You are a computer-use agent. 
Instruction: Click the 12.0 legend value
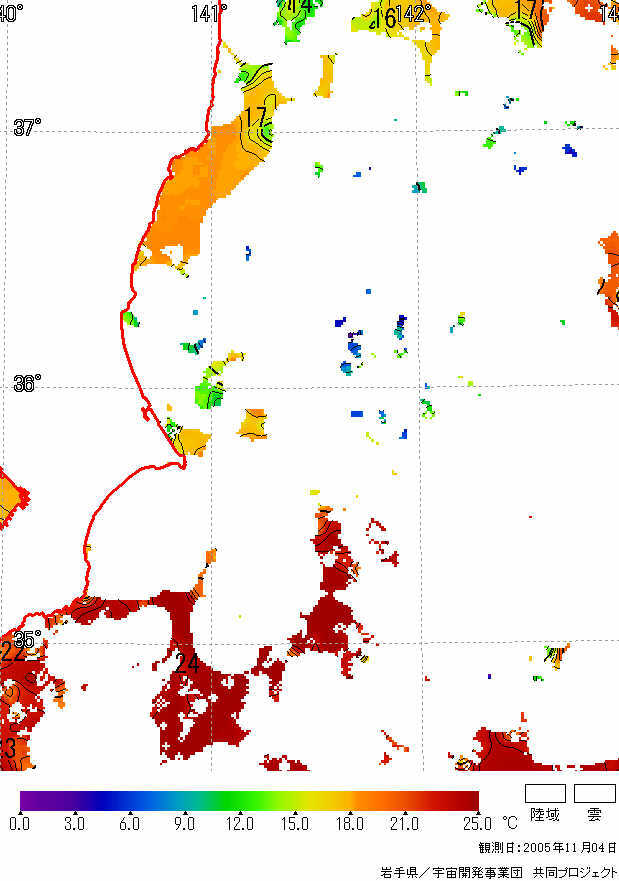click(x=239, y=824)
